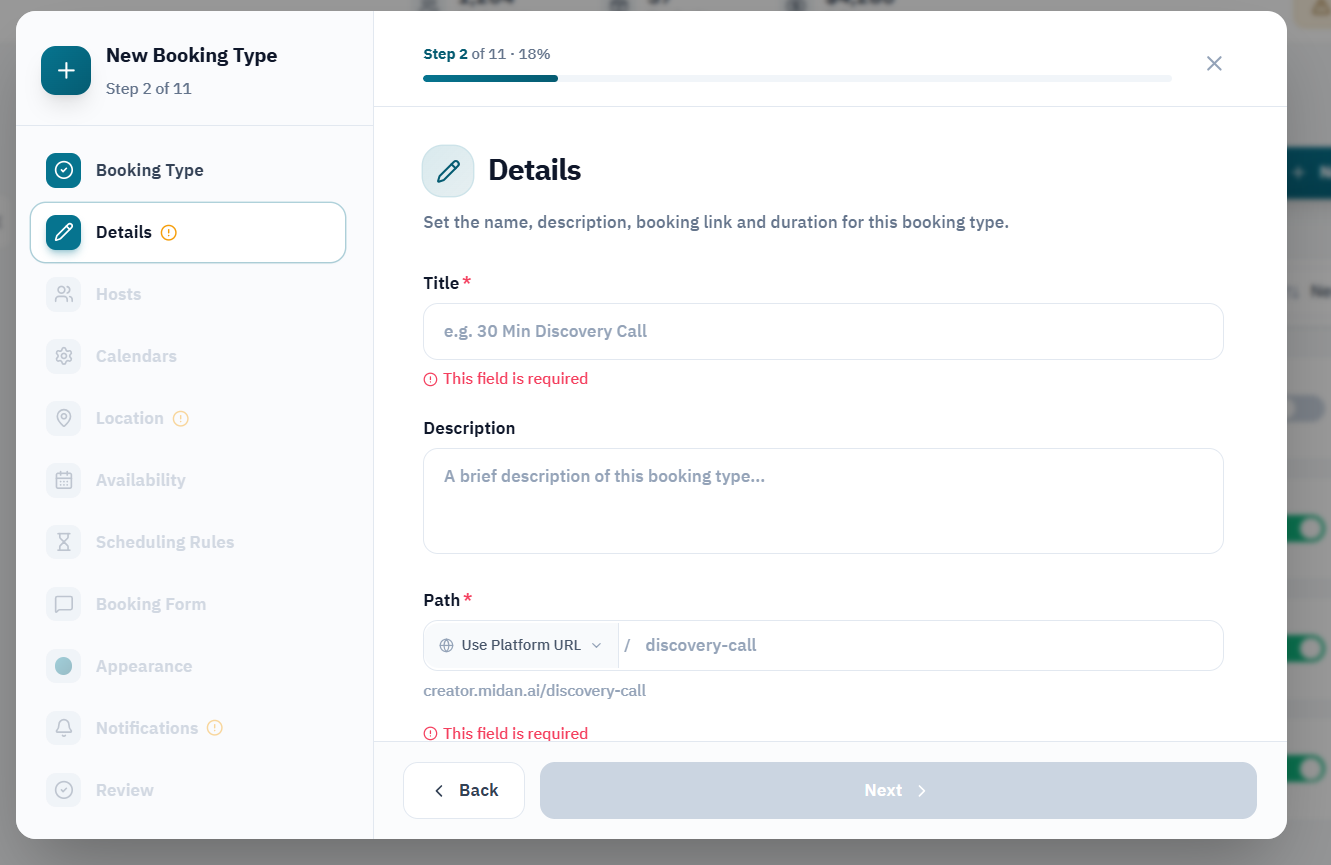Go back with the Back button
The height and width of the screenshot is (865, 1331).
coord(464,790)
